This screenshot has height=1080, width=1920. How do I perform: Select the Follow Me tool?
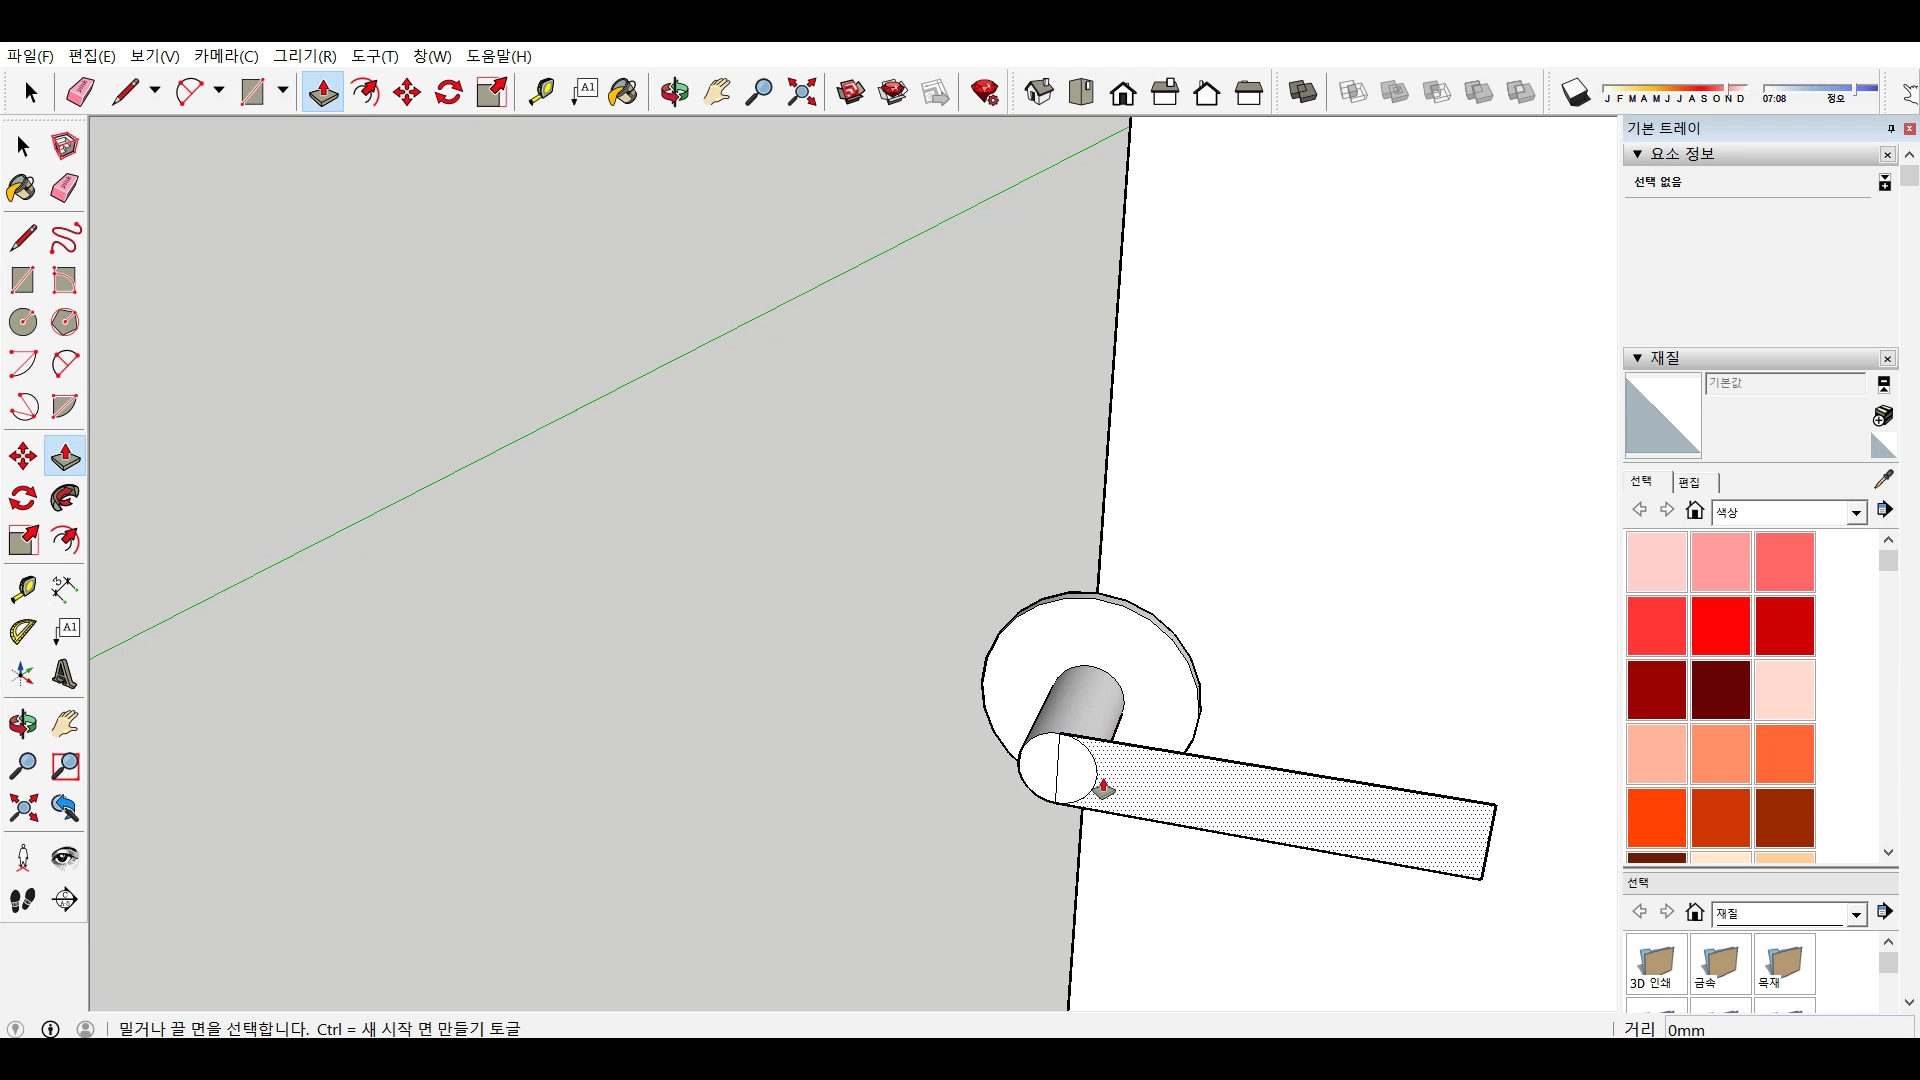point(65,498)
